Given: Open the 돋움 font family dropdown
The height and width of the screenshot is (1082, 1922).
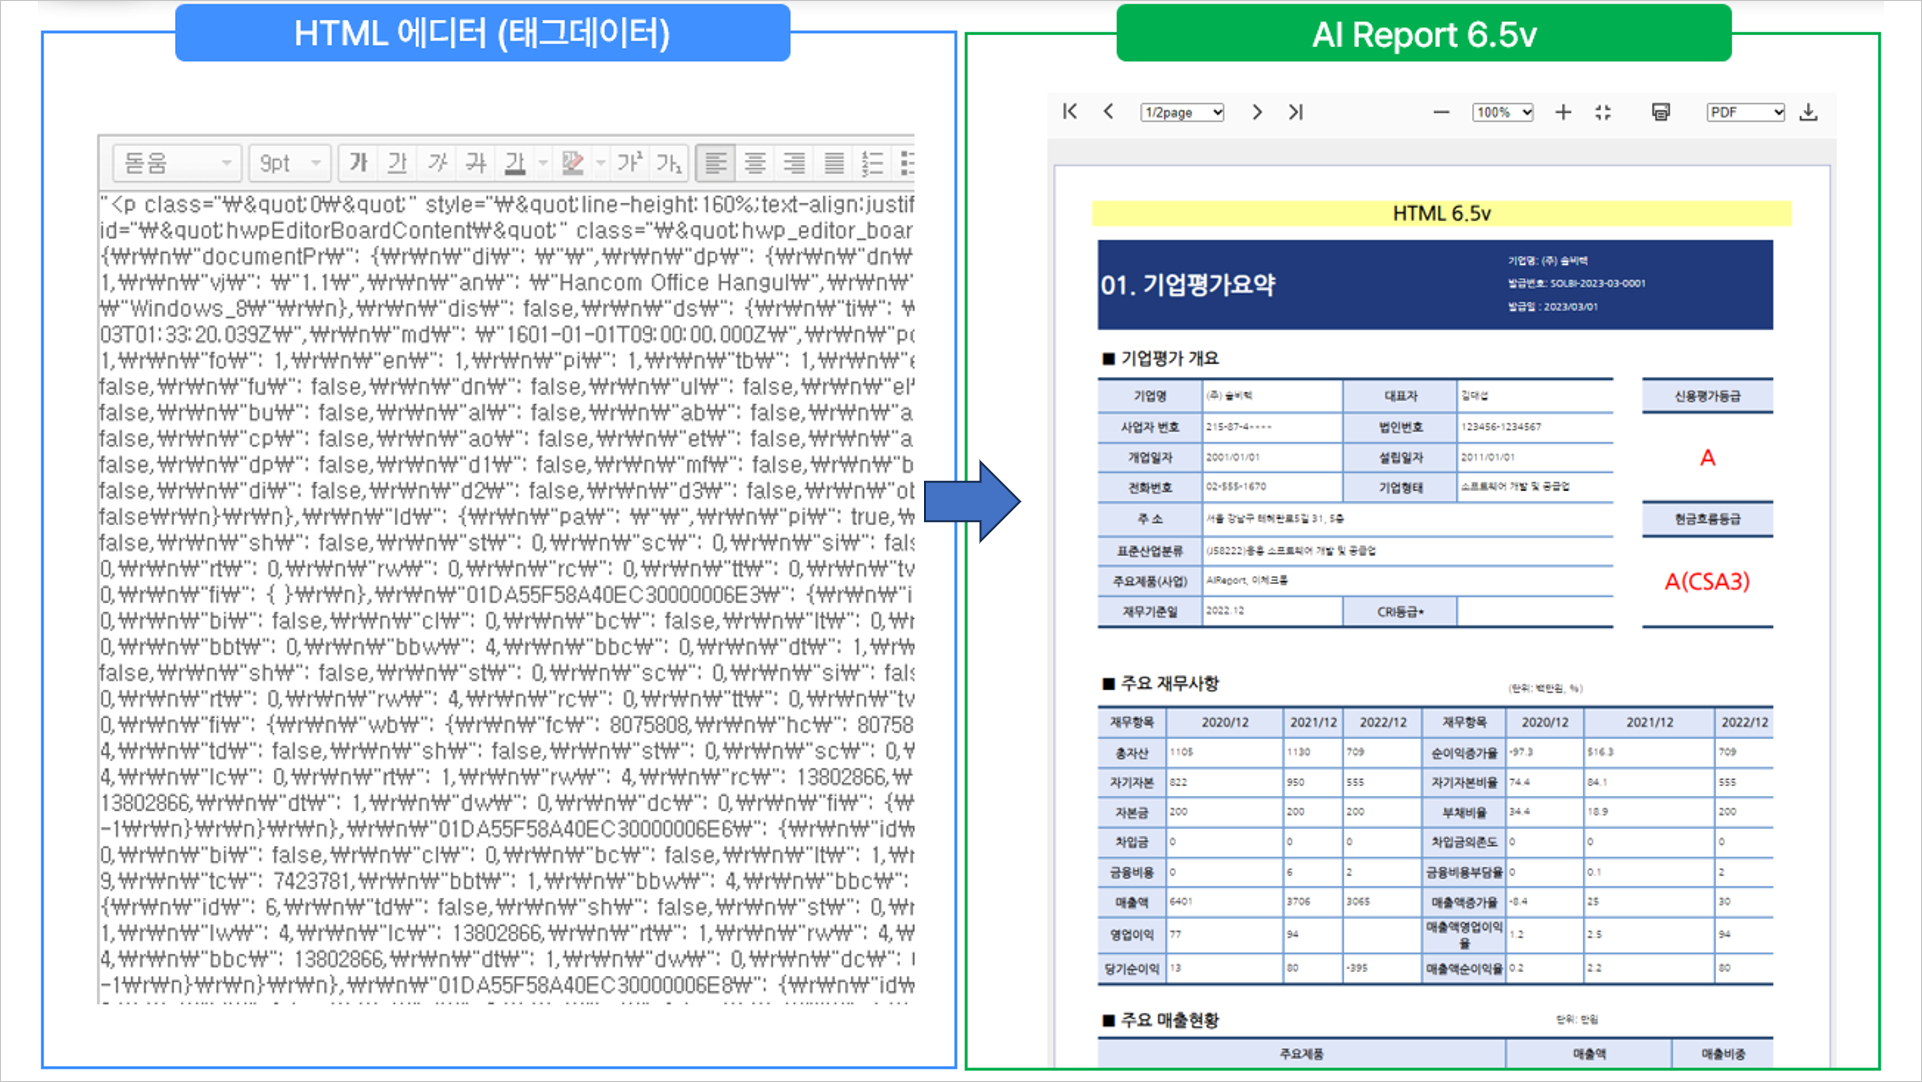Looking at the screenshot, I should [177, 162].
